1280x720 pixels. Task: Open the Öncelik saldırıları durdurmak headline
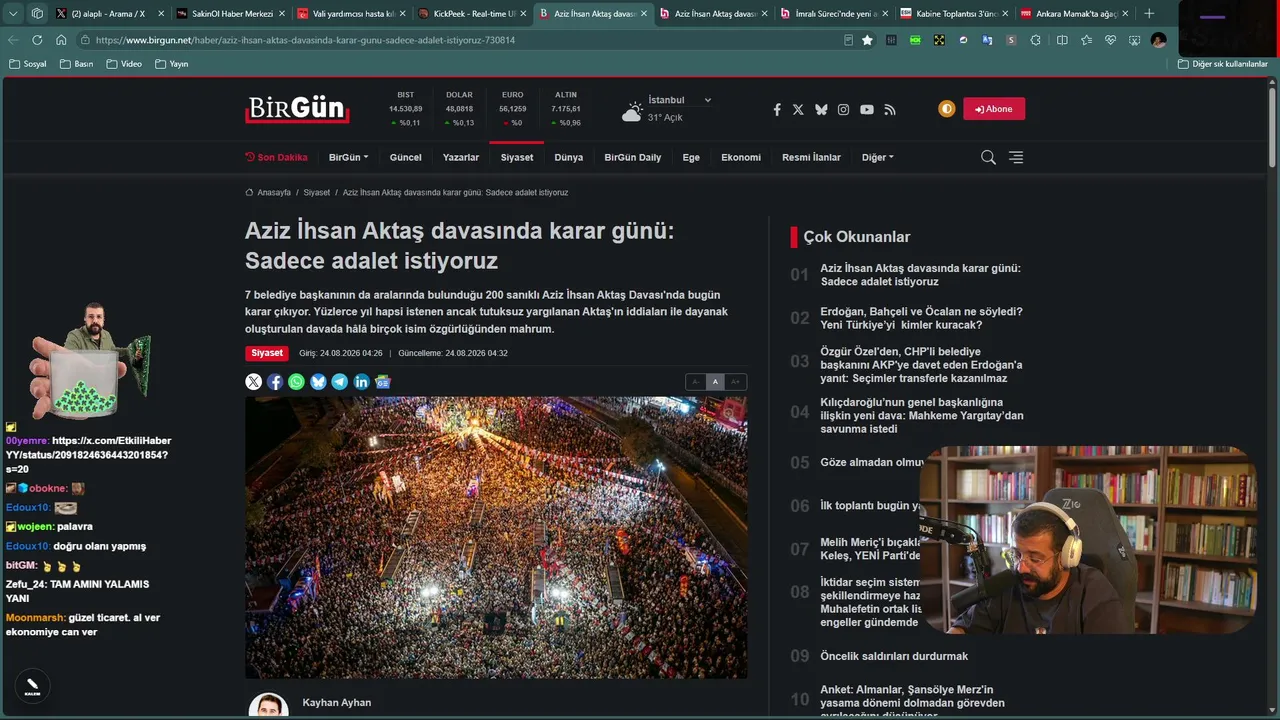point(894,656)
